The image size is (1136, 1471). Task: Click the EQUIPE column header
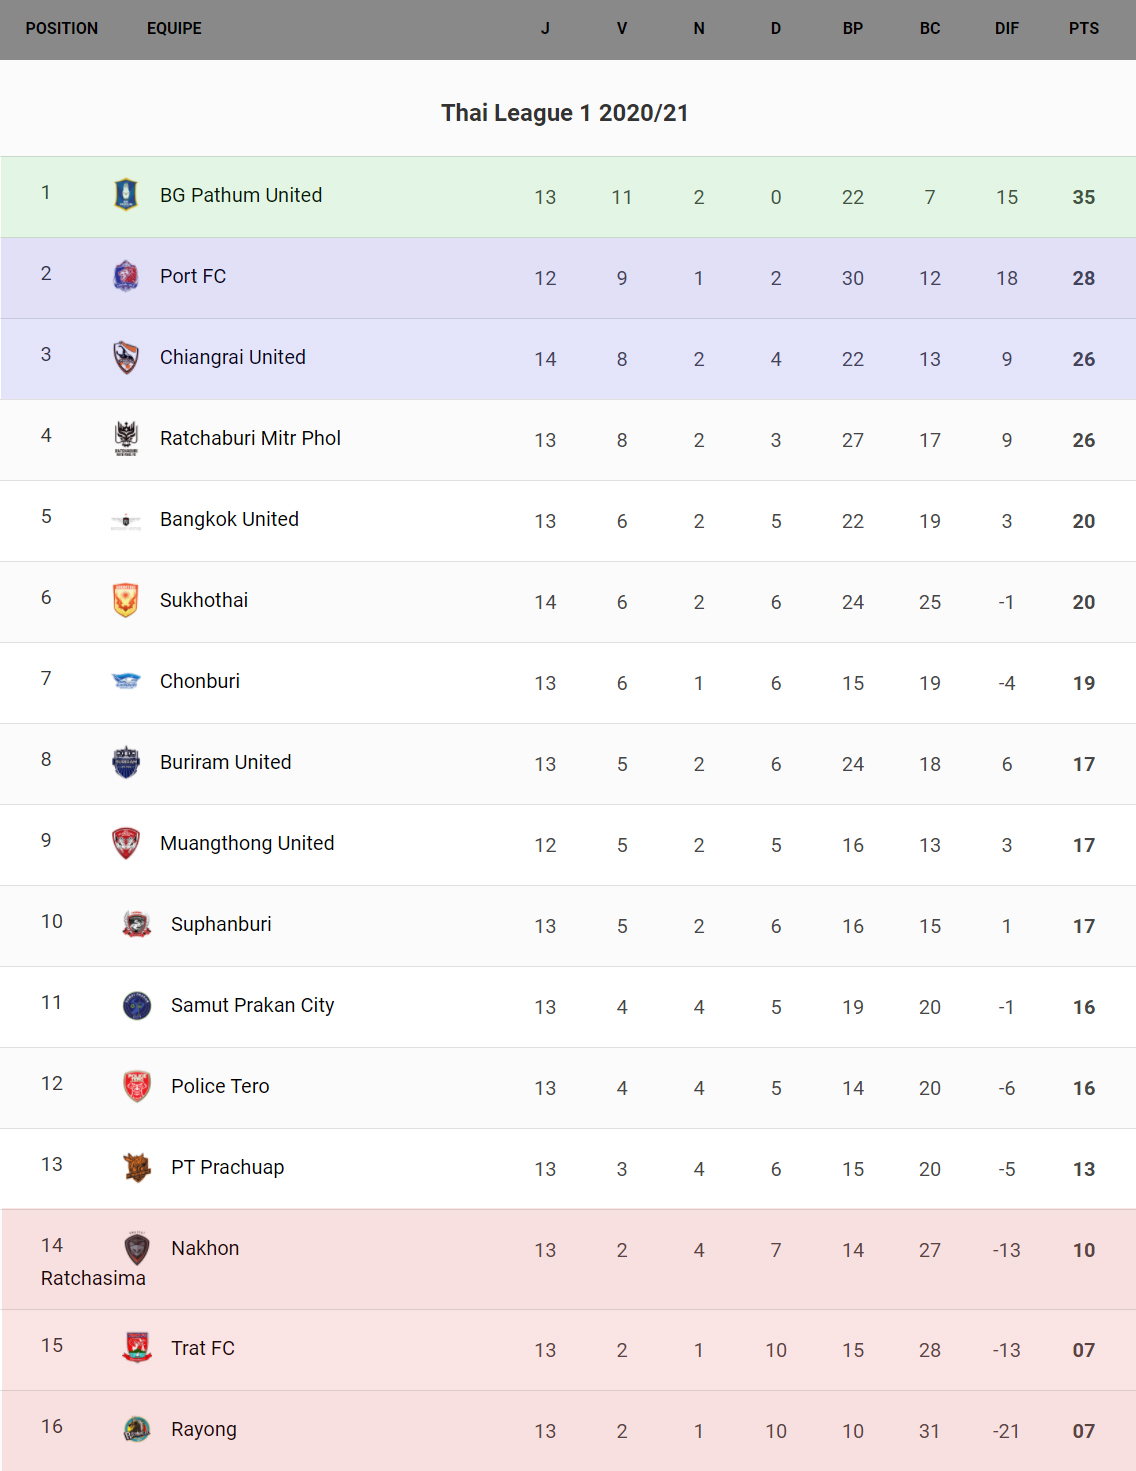coord(174,29)
